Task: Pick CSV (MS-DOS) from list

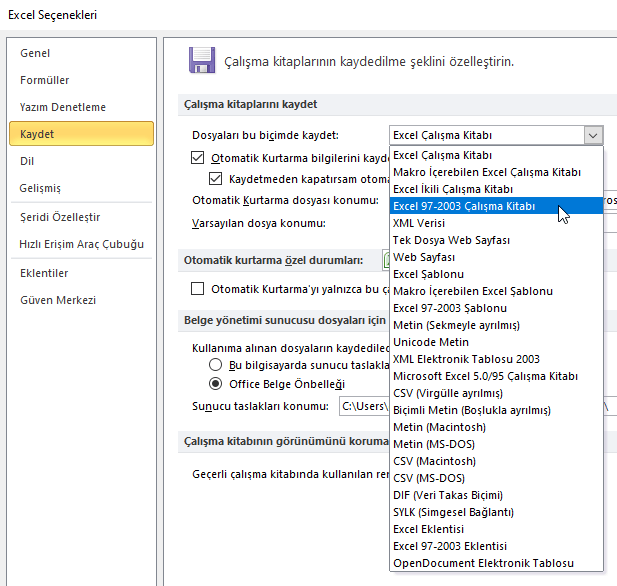Action: tap(496, 478)
